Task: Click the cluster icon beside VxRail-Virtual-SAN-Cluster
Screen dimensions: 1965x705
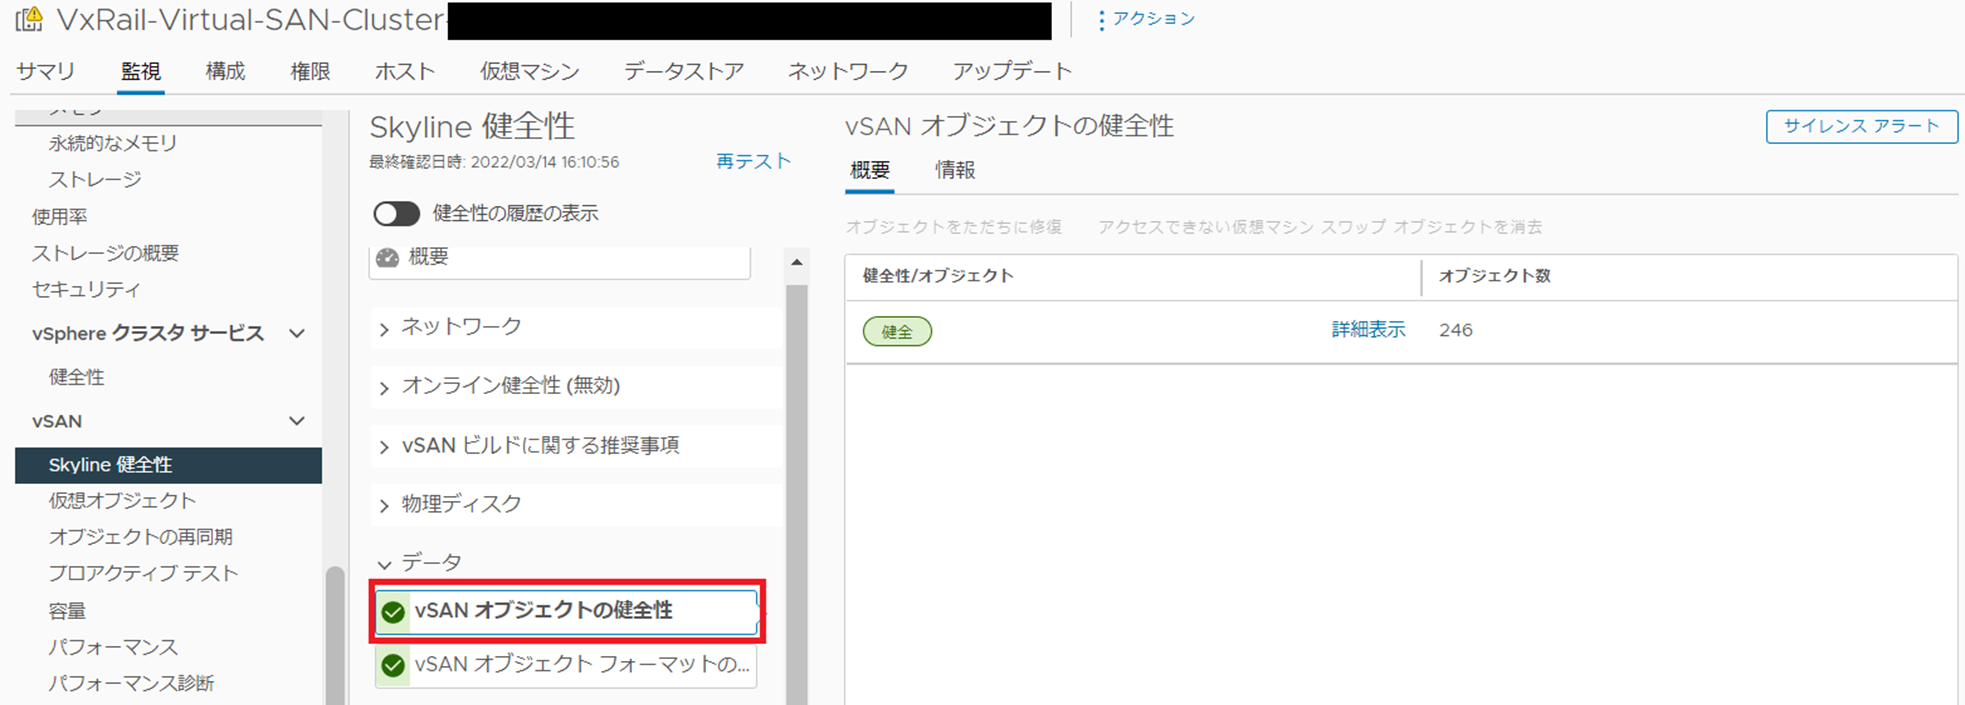Action: click(30, 19)
